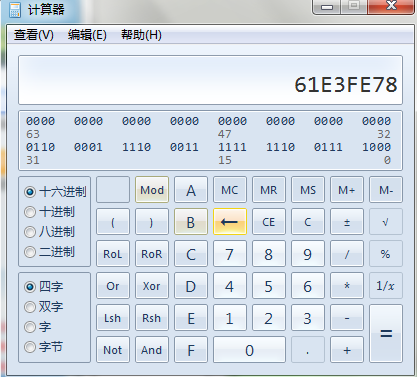Click the decimal point button

(308, 350)
